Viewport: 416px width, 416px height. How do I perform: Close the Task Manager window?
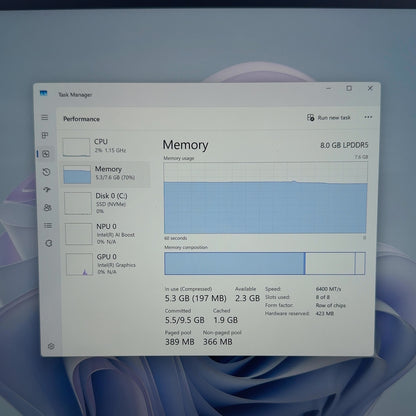coord(370,88)
